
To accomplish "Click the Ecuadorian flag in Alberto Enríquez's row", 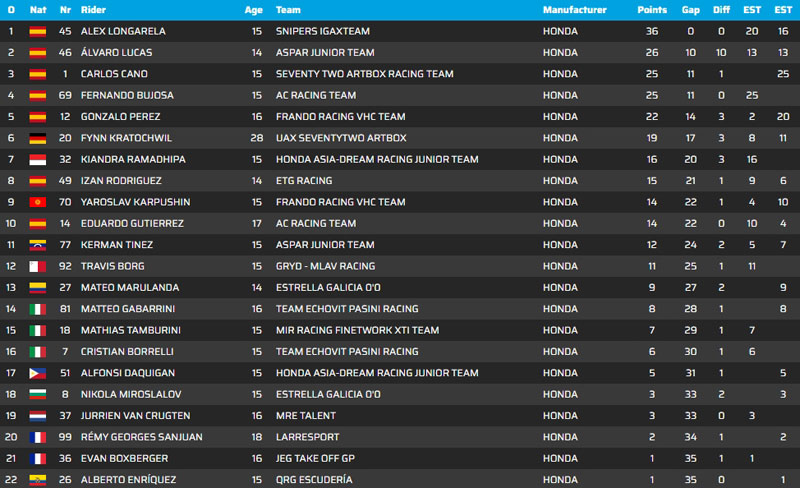I will [38, 479].
